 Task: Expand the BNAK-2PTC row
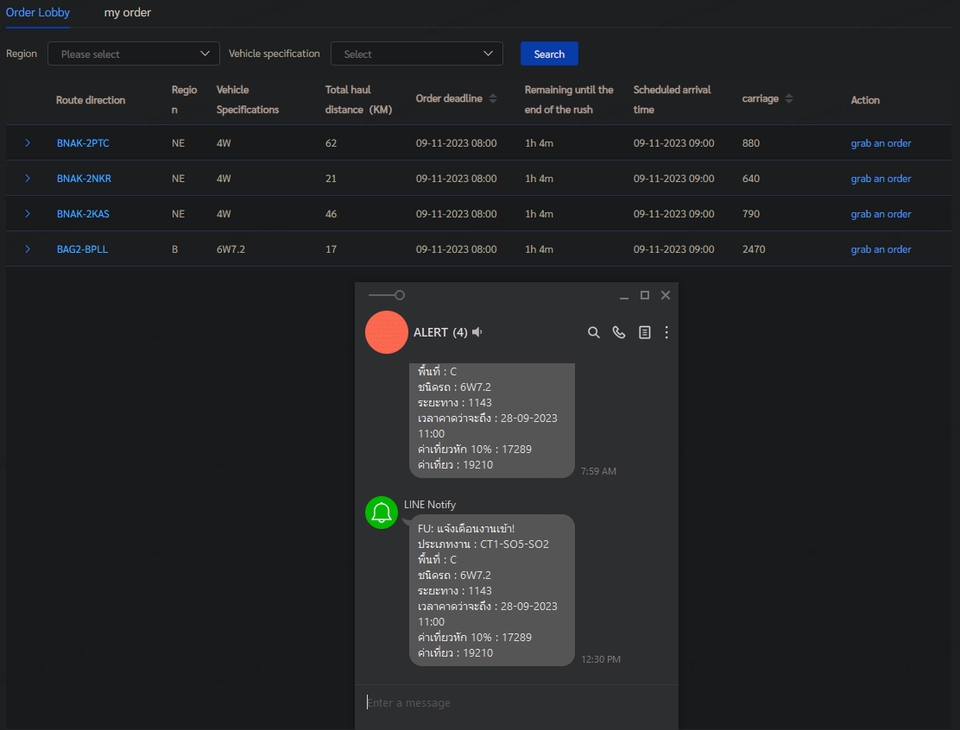tap(28, 143)
